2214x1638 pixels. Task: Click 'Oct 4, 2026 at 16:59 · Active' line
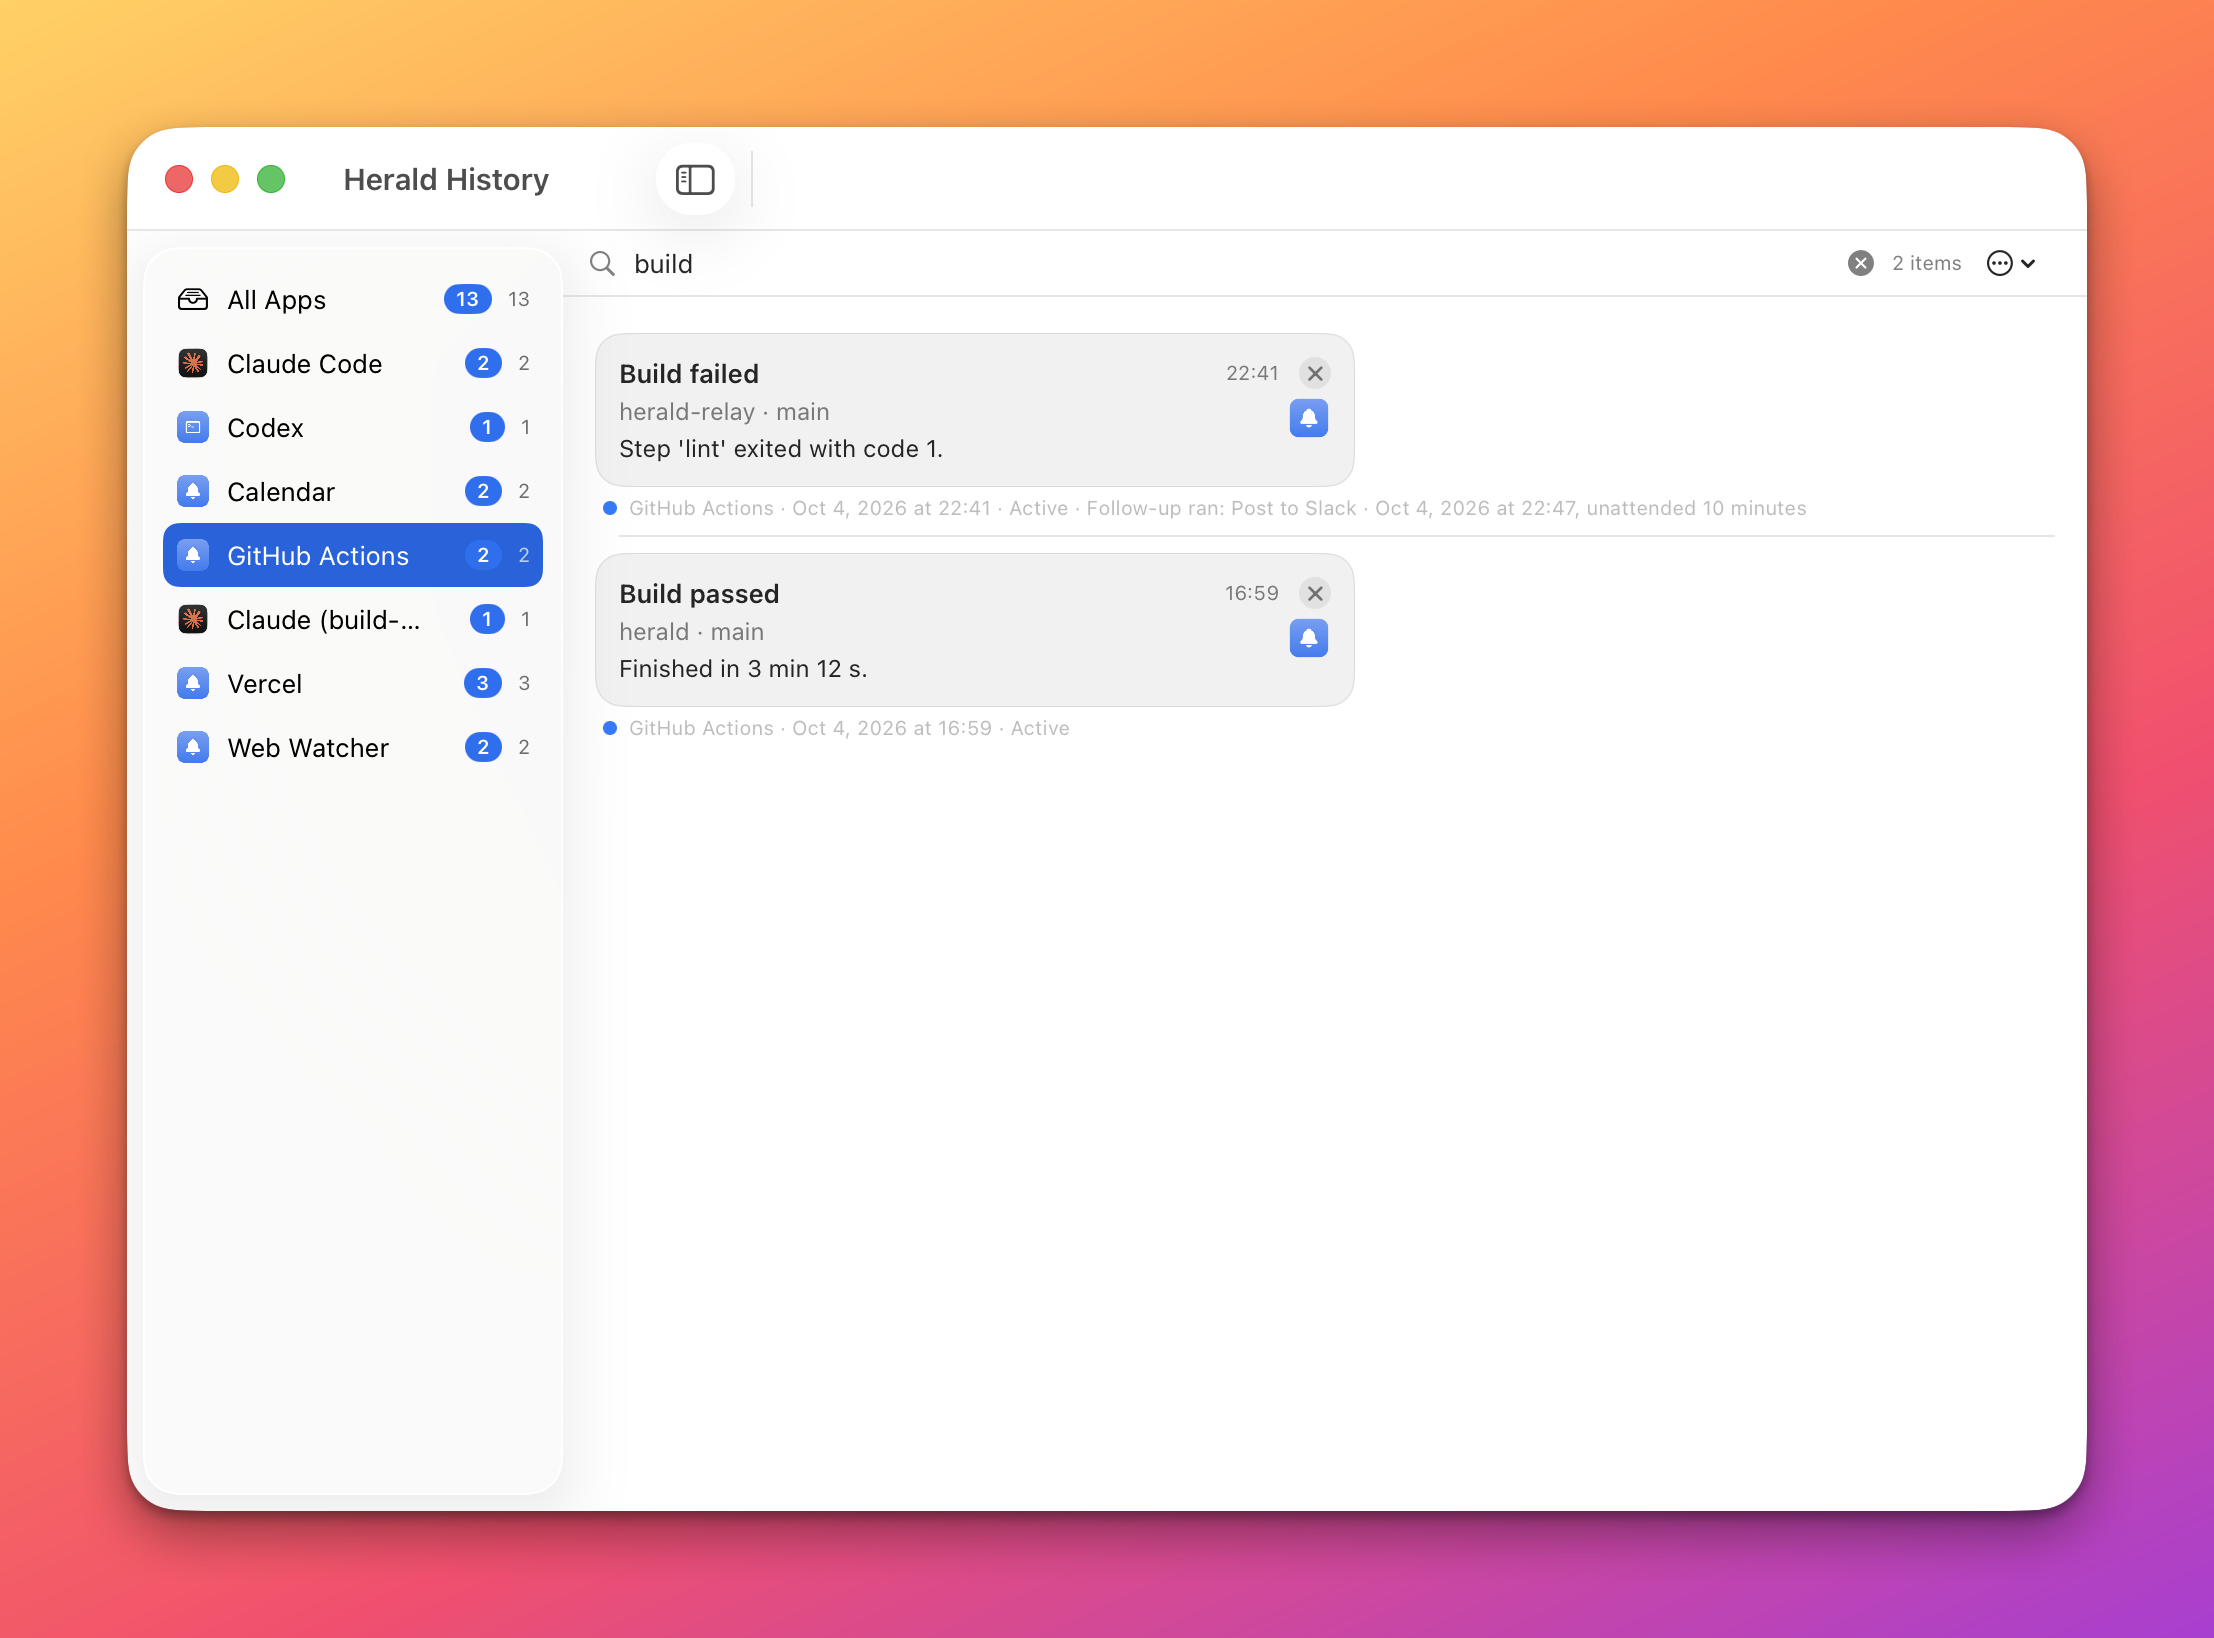931,728
